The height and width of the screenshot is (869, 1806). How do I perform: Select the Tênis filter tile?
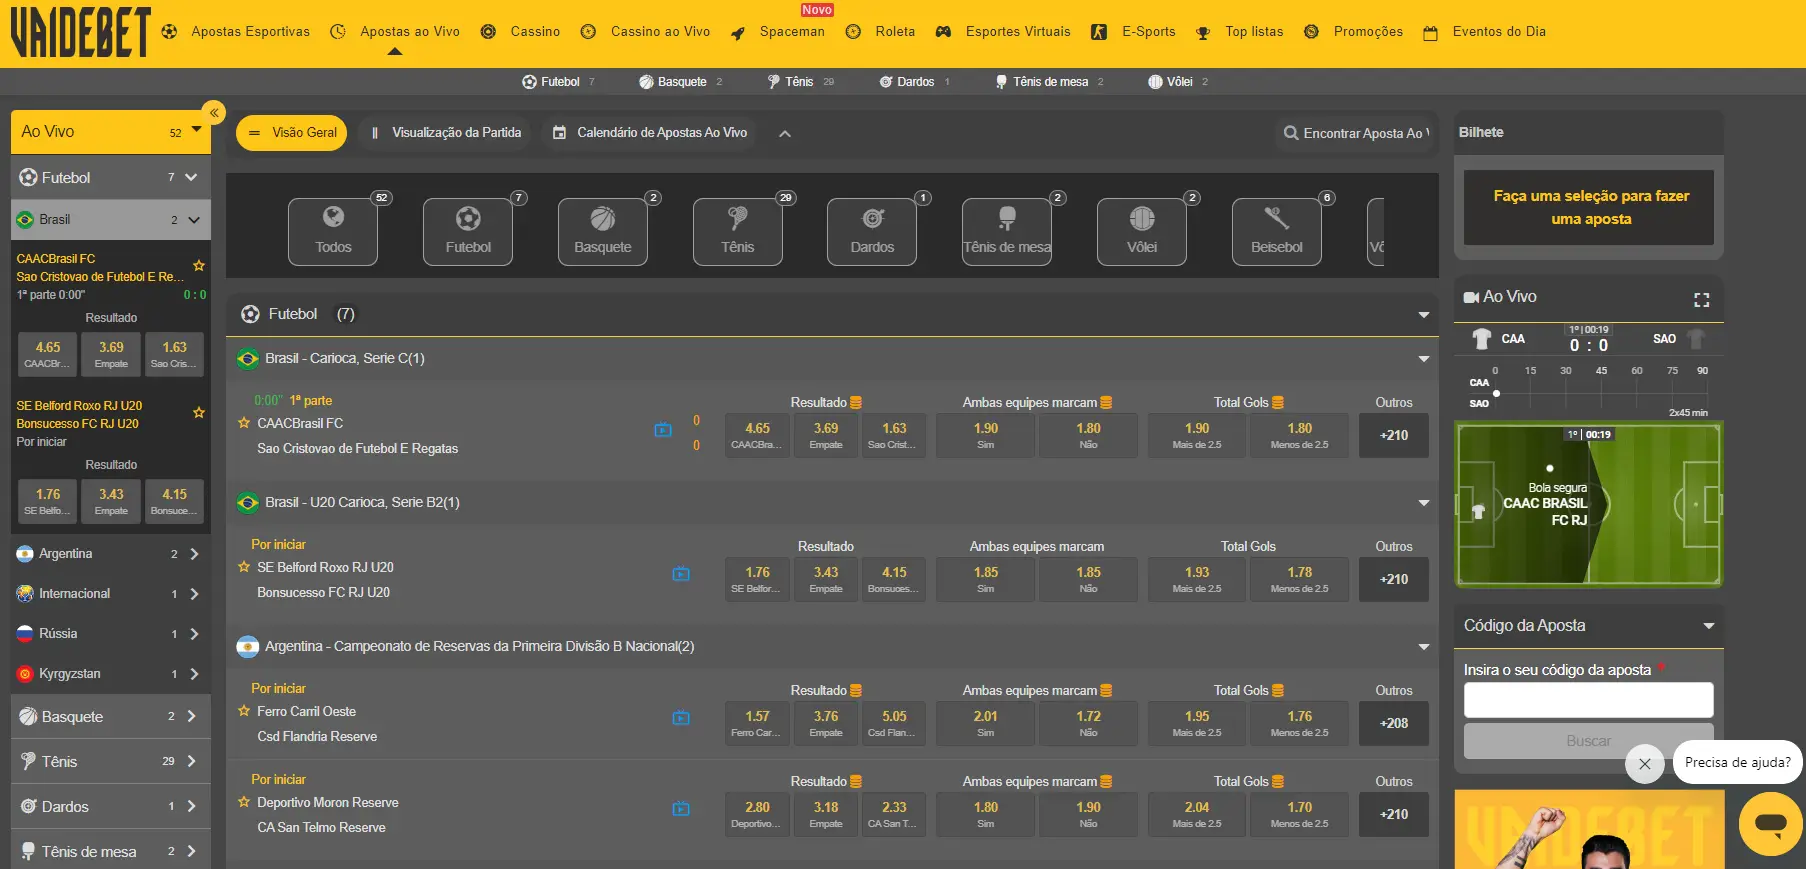coord(738,232)
